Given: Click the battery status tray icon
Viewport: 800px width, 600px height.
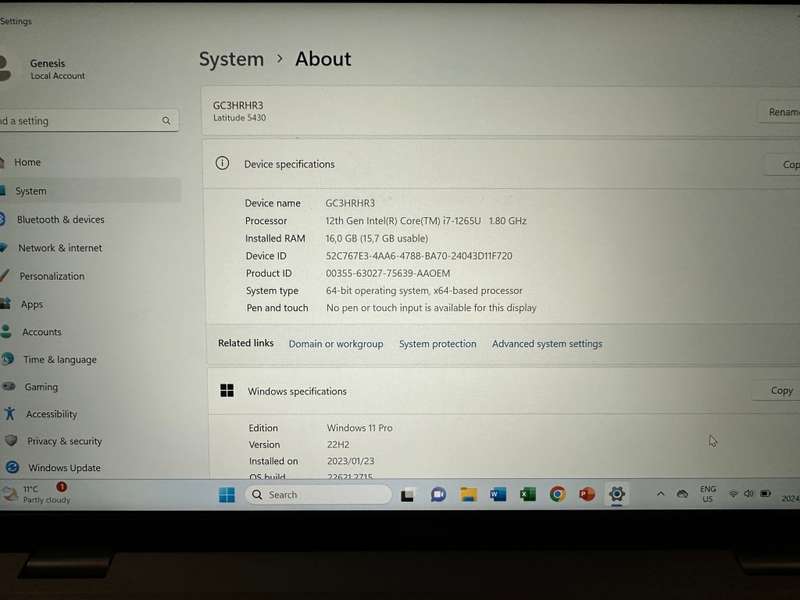Looking at the screenshot, I should [765, 494].
